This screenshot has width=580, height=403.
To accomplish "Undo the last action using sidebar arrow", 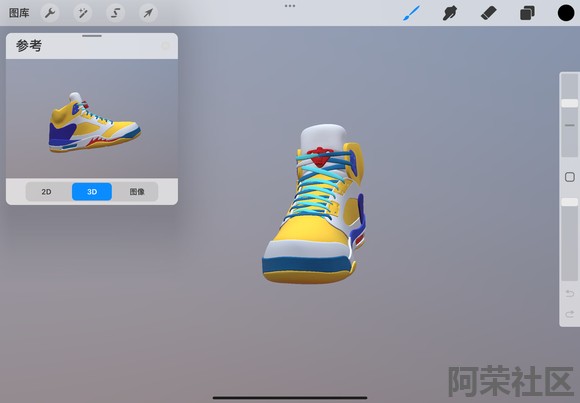I will (570, 294).
